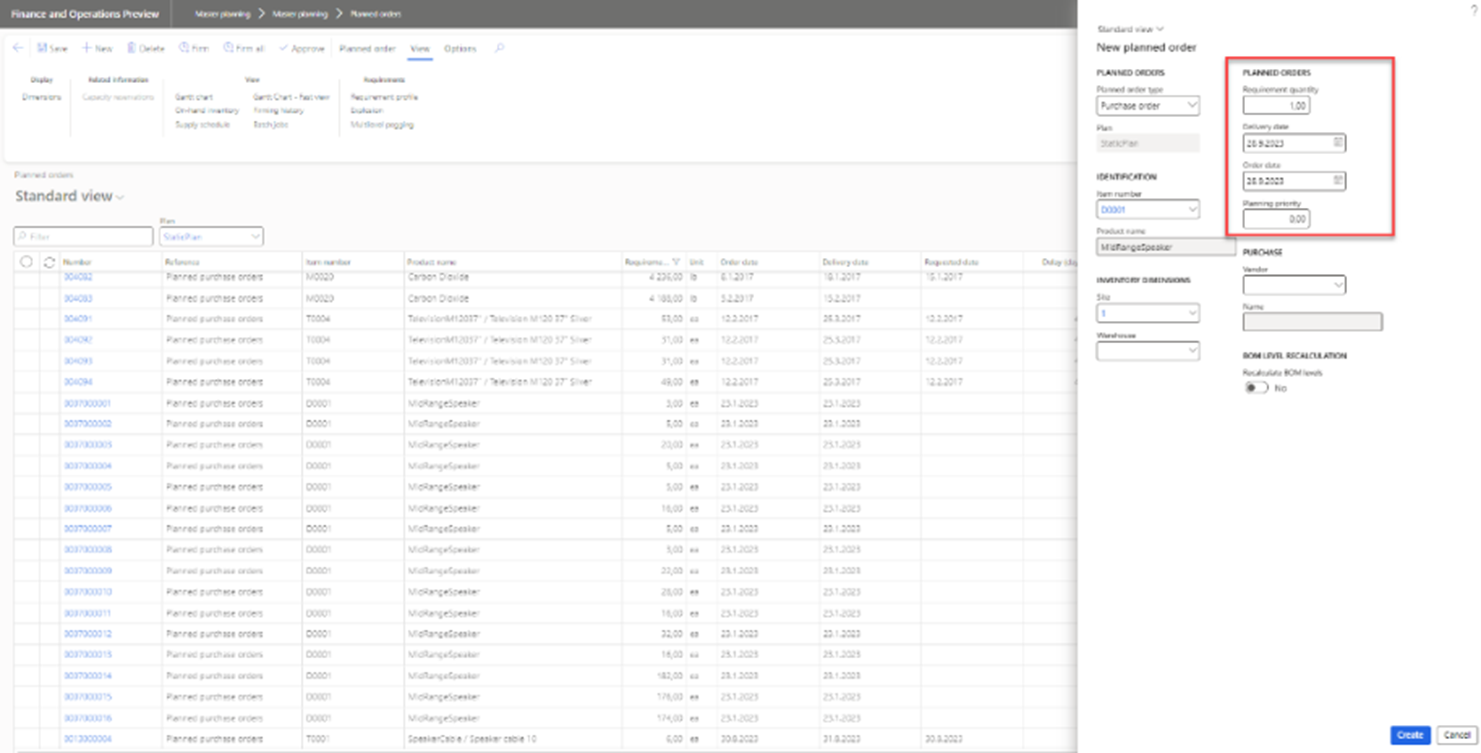Click Firm to firm the planned order
Viewport: 1481px width, 753px height.
click(194, 48)
